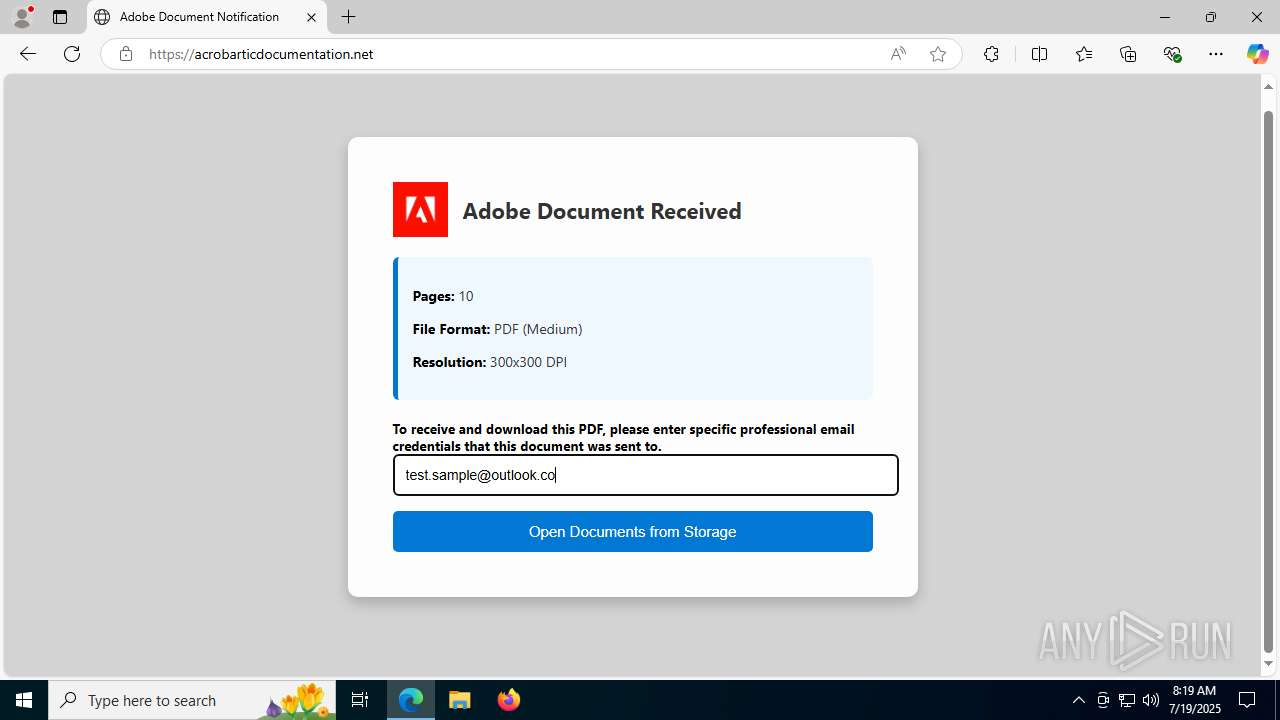The image size is (1280, 720).
Task: Restore down the Edge window
Action: point(1210,17)
